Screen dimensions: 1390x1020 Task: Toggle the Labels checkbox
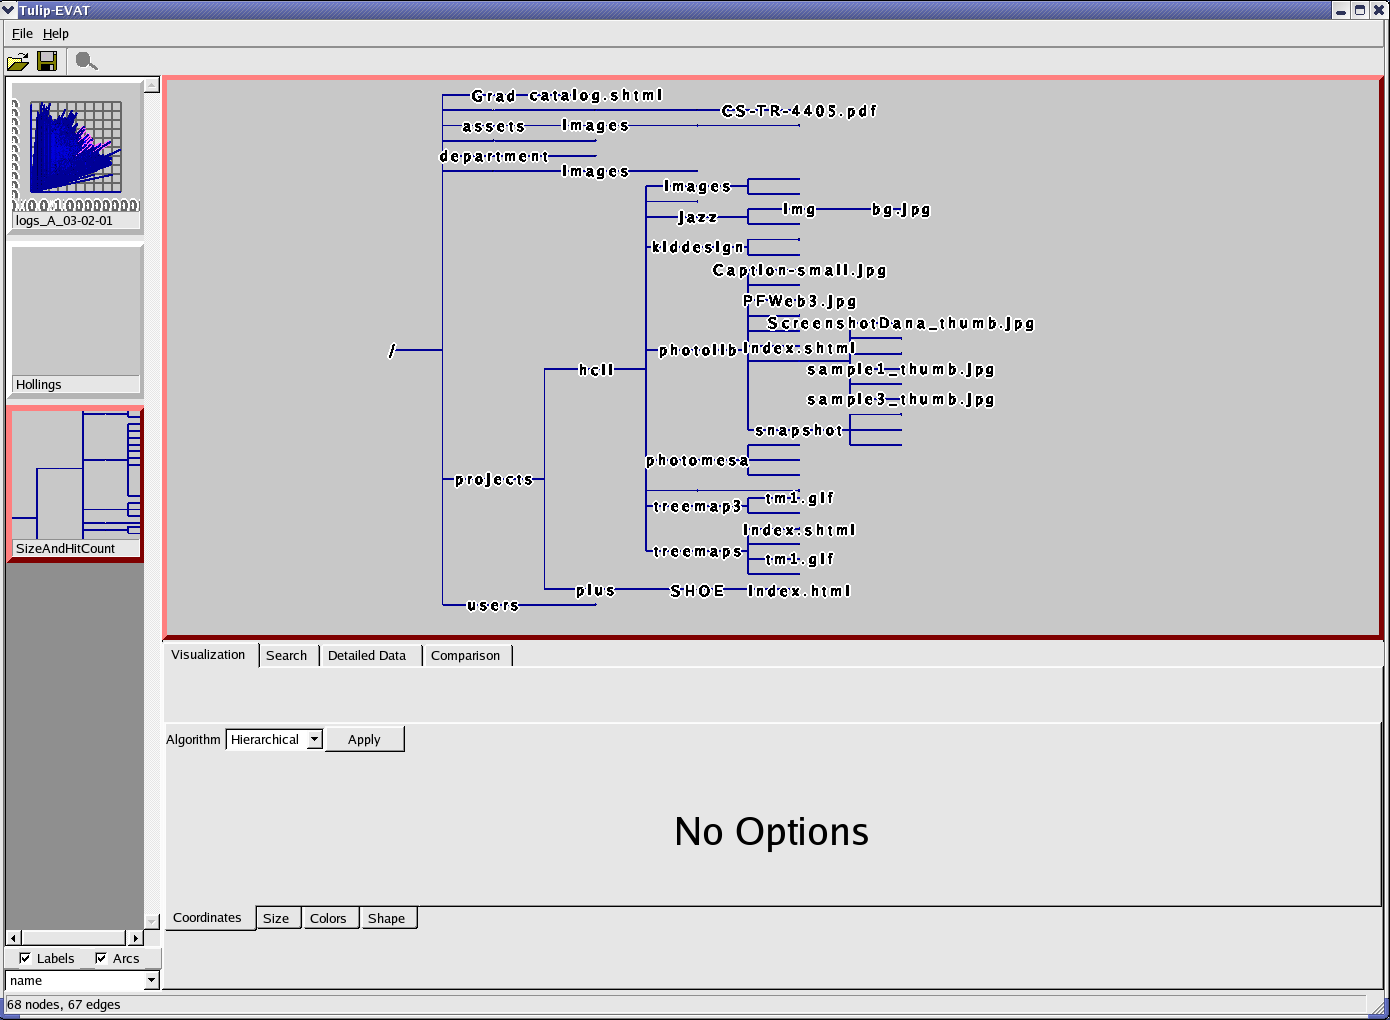coord(25,958)
